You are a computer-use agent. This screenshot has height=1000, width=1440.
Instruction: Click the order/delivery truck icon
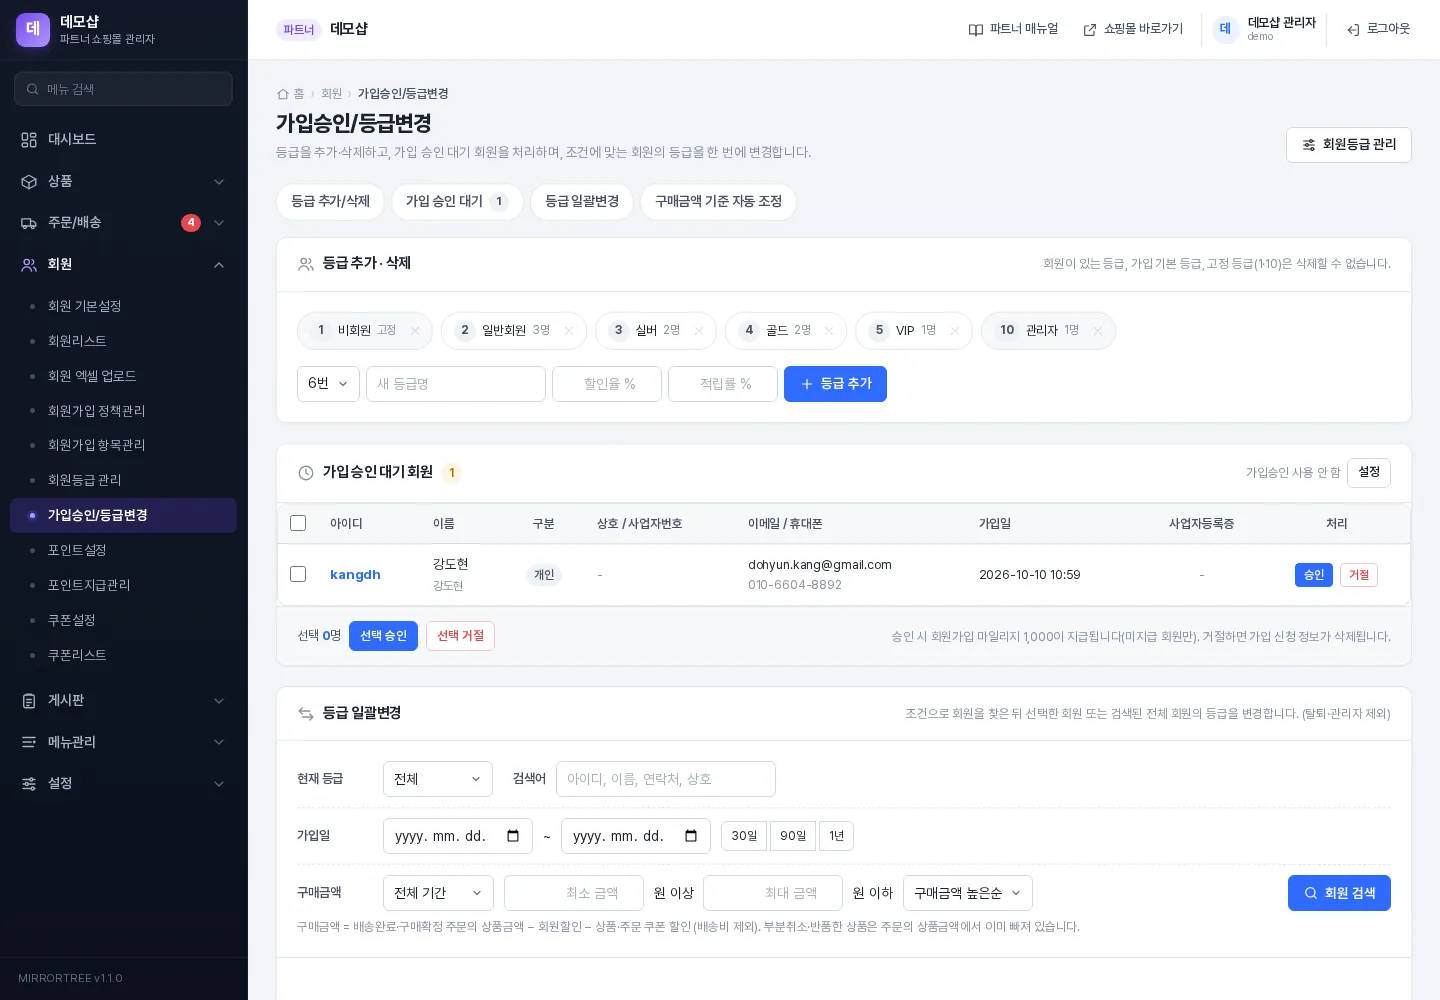tap(29, 223)
